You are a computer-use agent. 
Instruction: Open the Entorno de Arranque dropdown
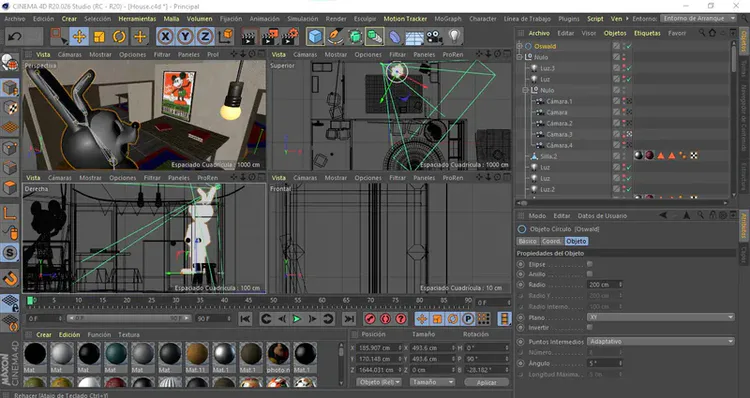pyautogui.click(x=699, y=18)
